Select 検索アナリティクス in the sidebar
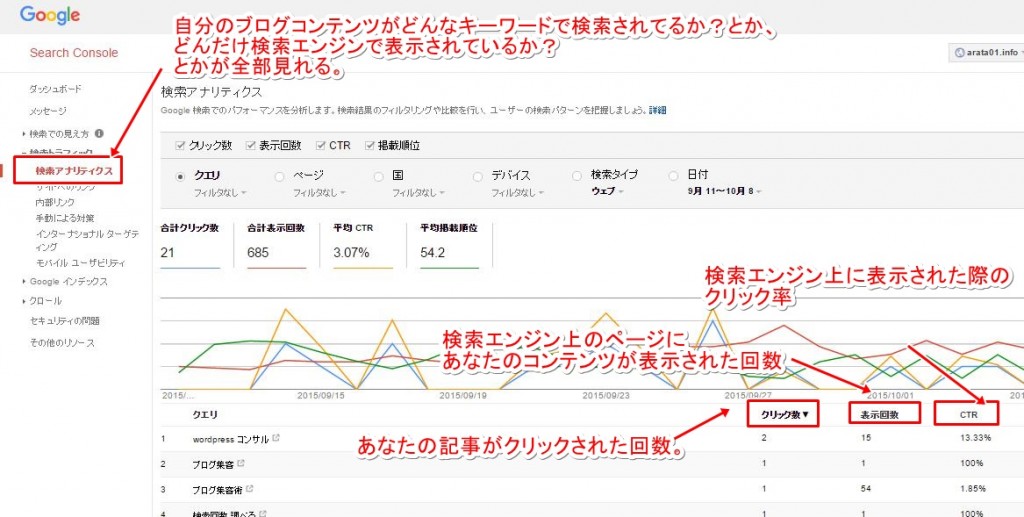 coord(74,171)
